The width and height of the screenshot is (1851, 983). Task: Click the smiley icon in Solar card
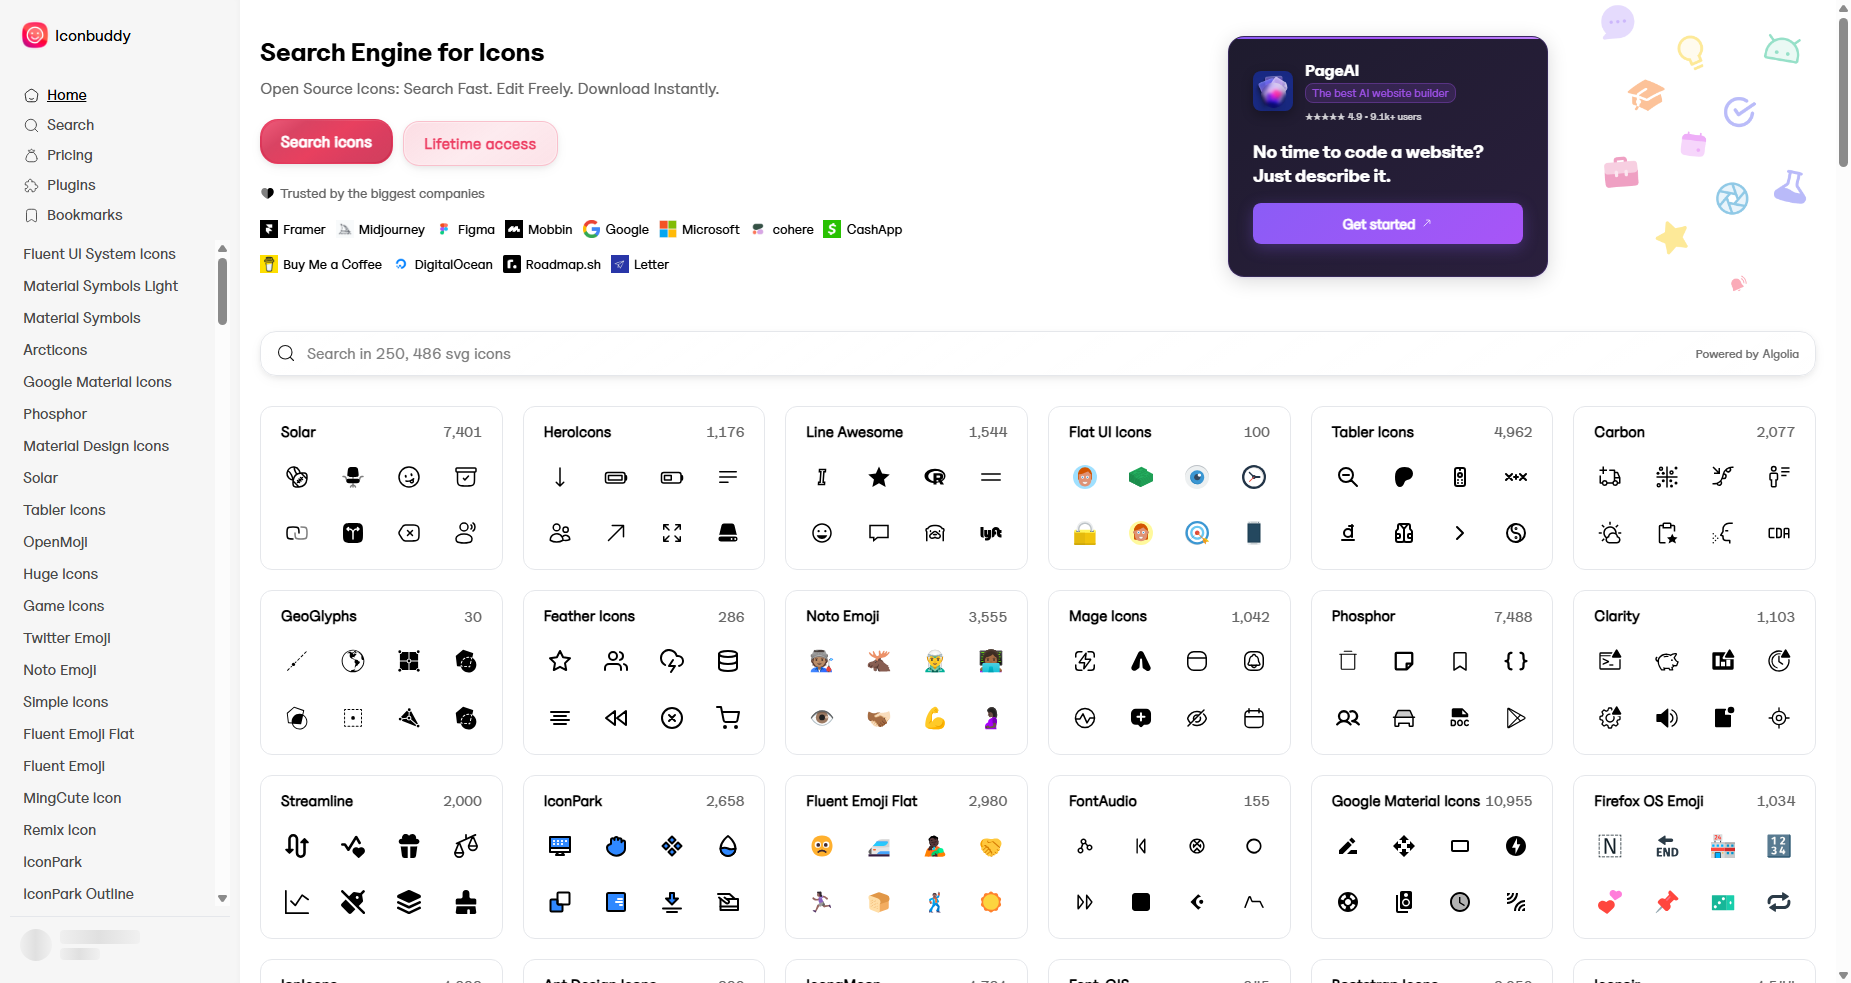(x=409, y=477)
